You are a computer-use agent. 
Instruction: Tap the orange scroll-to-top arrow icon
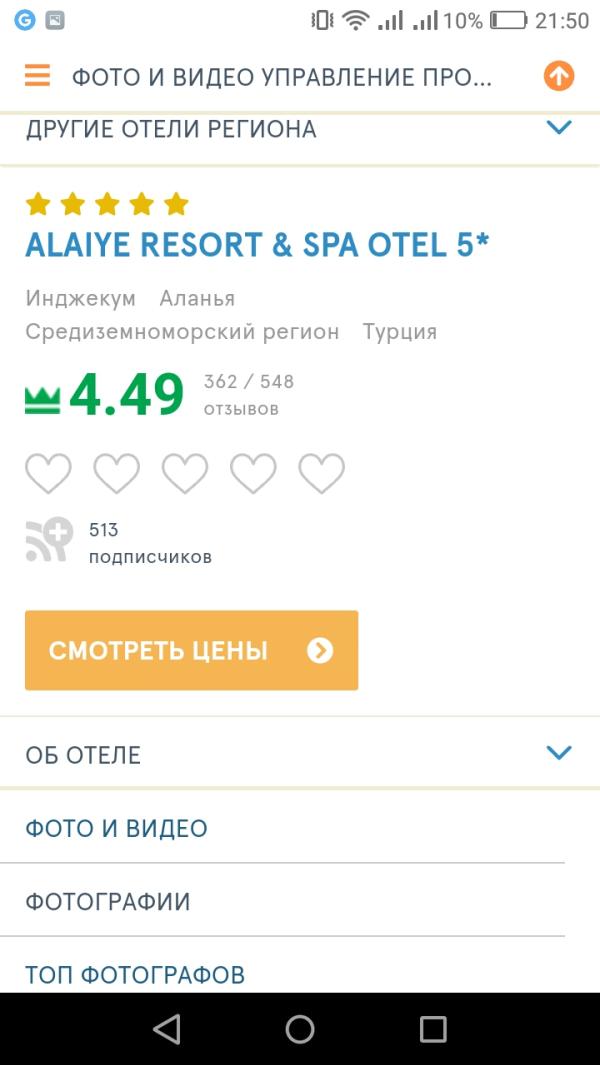559,76
